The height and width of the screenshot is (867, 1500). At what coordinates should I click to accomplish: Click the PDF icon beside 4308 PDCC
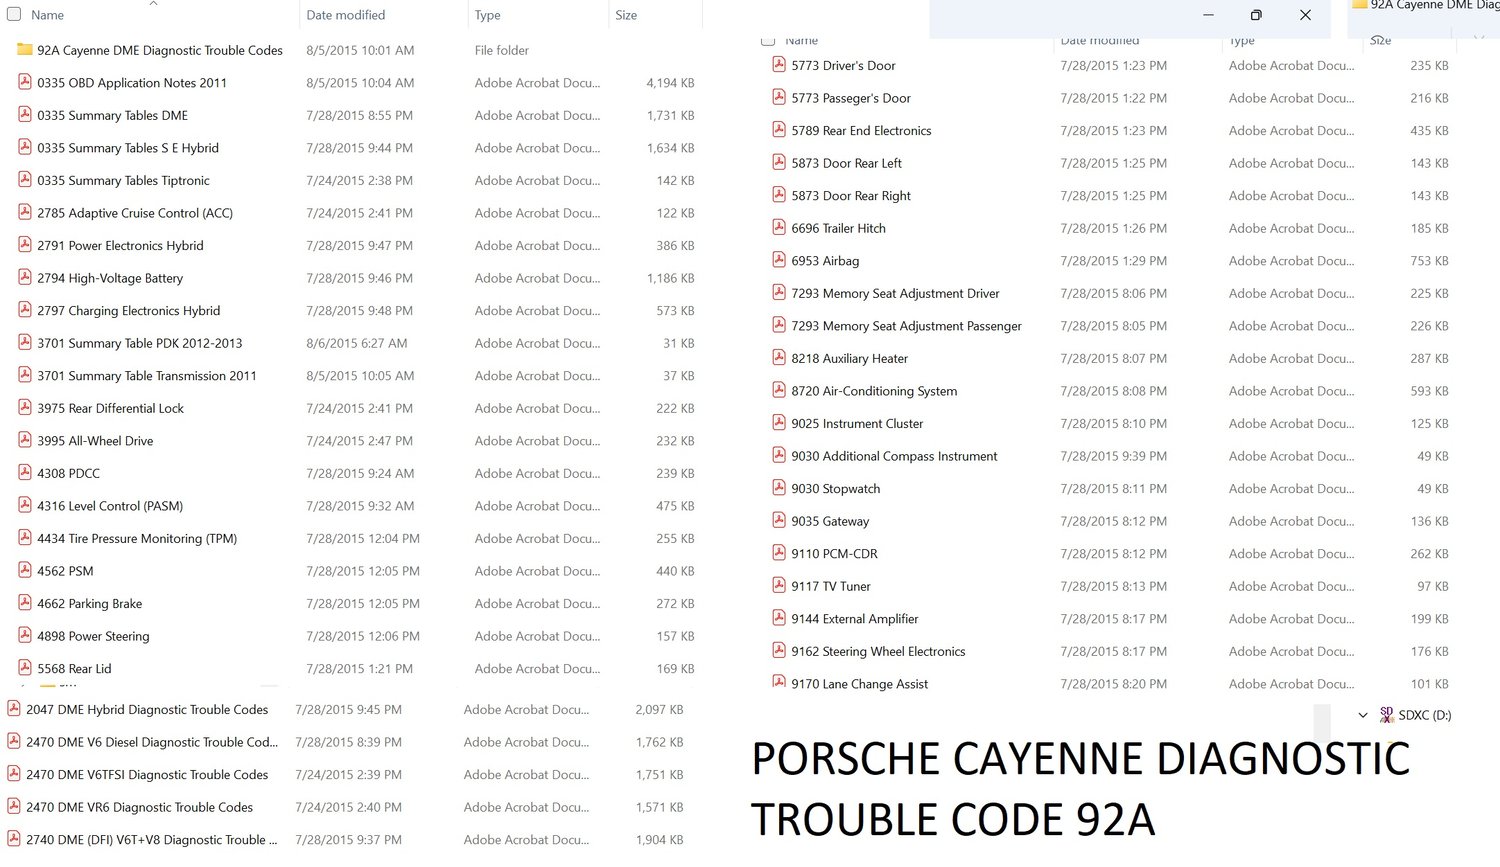[x=25, y=473]
